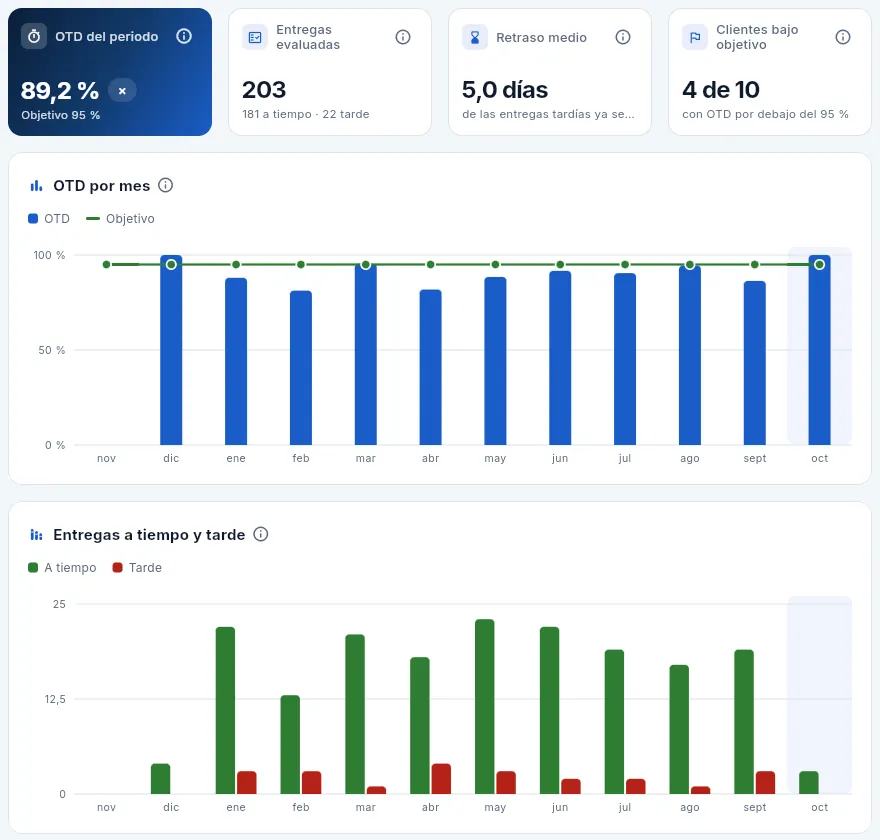The width and height of the screenshot is (880, 840).
Task: Click the bar chart icon beside OTD por mes
Action: [x=36, y=186]
